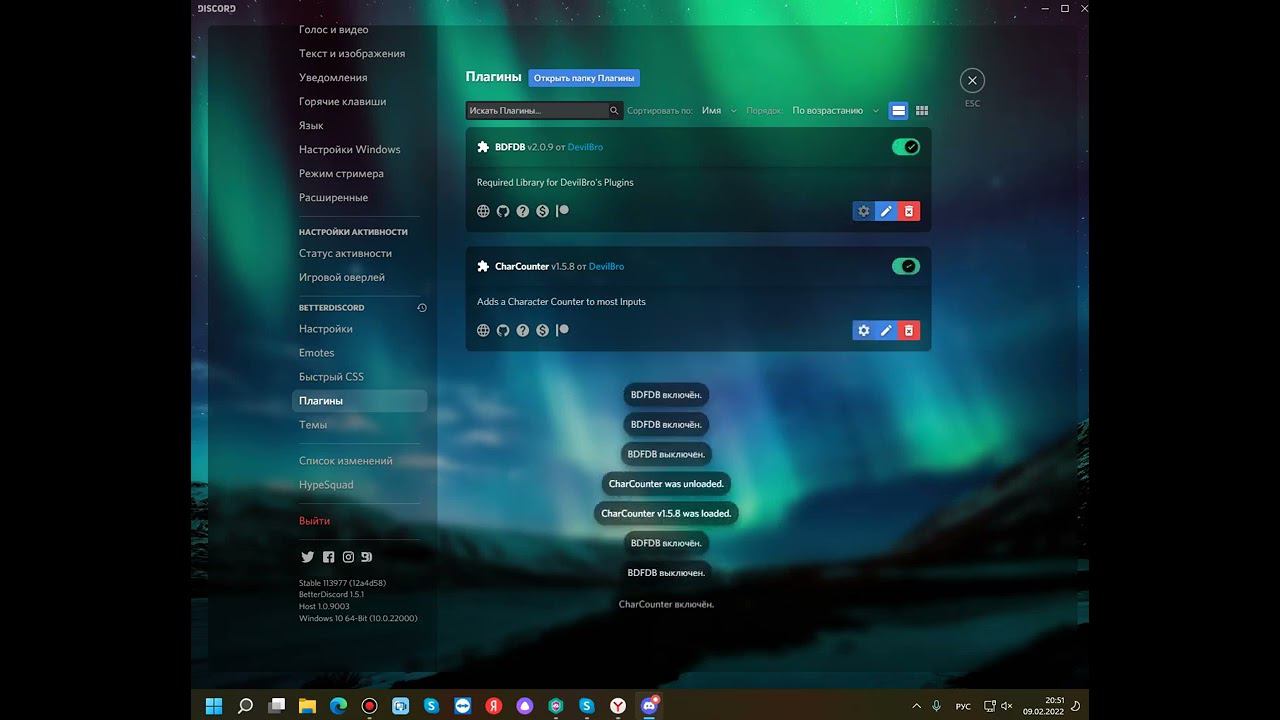
Task: Open Discord Facebook link icon
Action: coord(328,557)
